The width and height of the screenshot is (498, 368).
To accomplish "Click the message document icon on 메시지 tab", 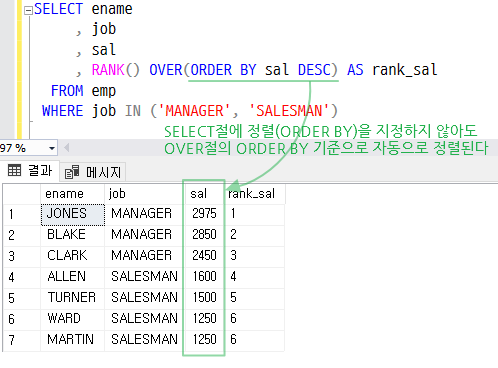I will 72,172.
